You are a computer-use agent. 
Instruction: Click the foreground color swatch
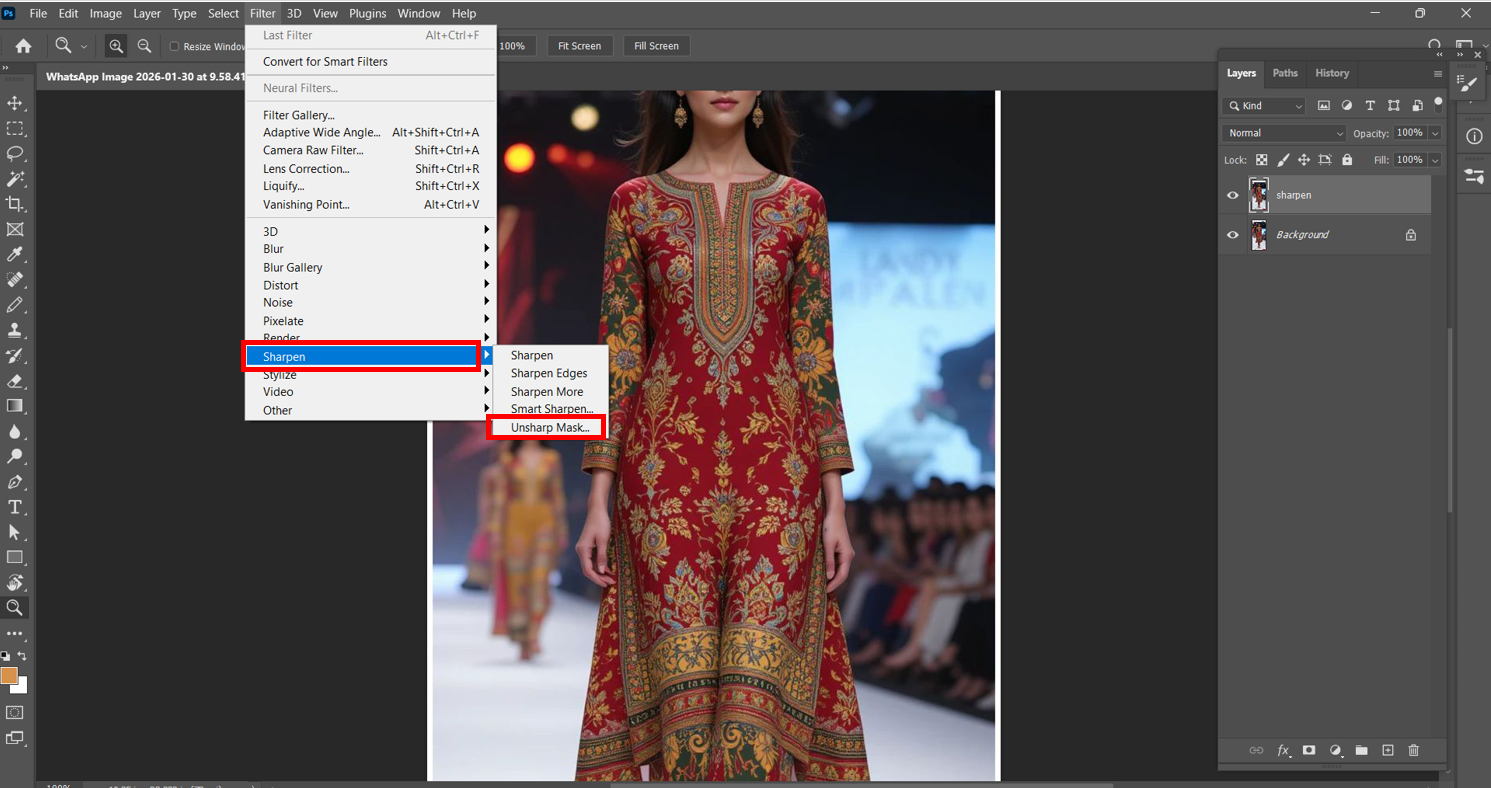coord(9,675)
